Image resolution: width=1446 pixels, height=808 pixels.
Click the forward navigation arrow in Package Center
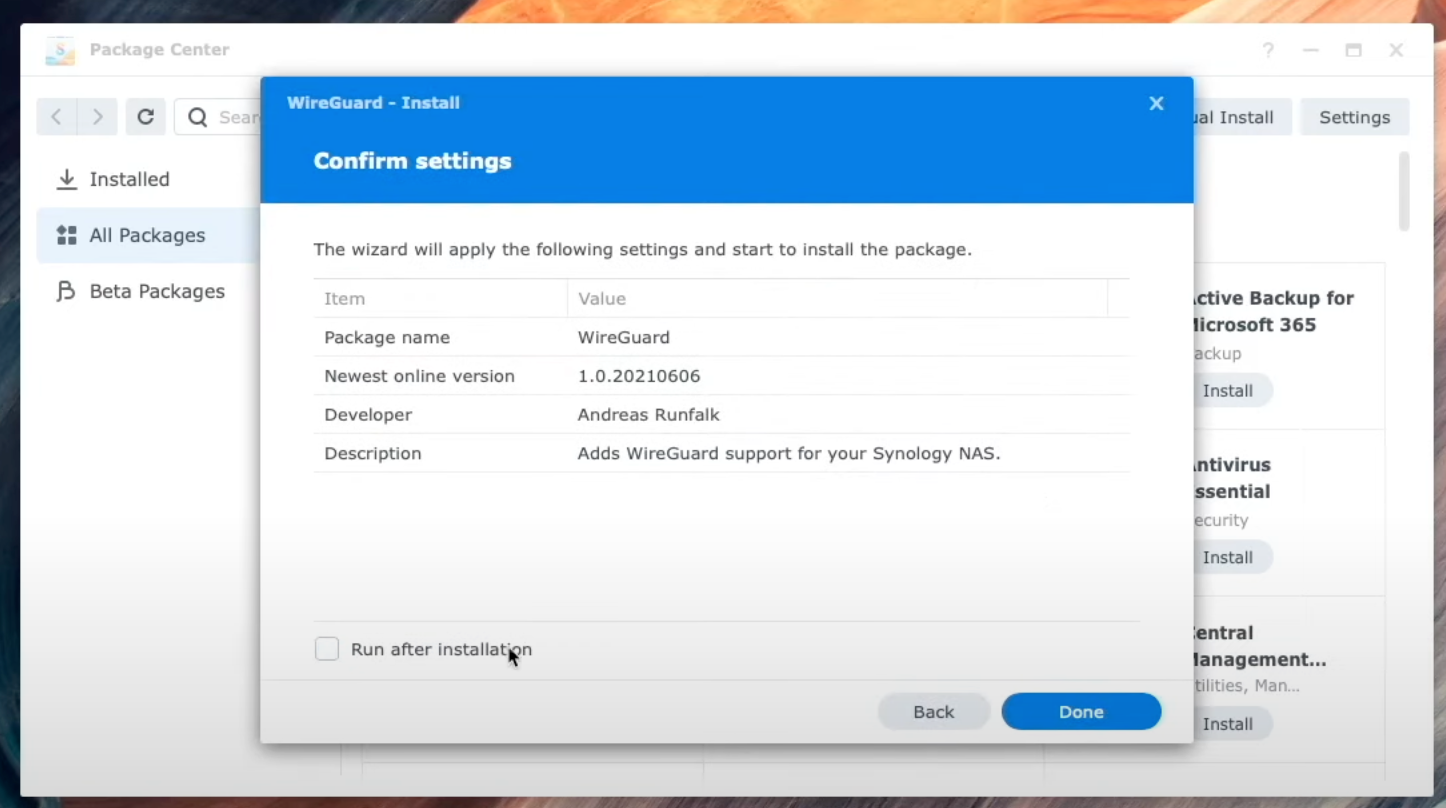point(97,117)
